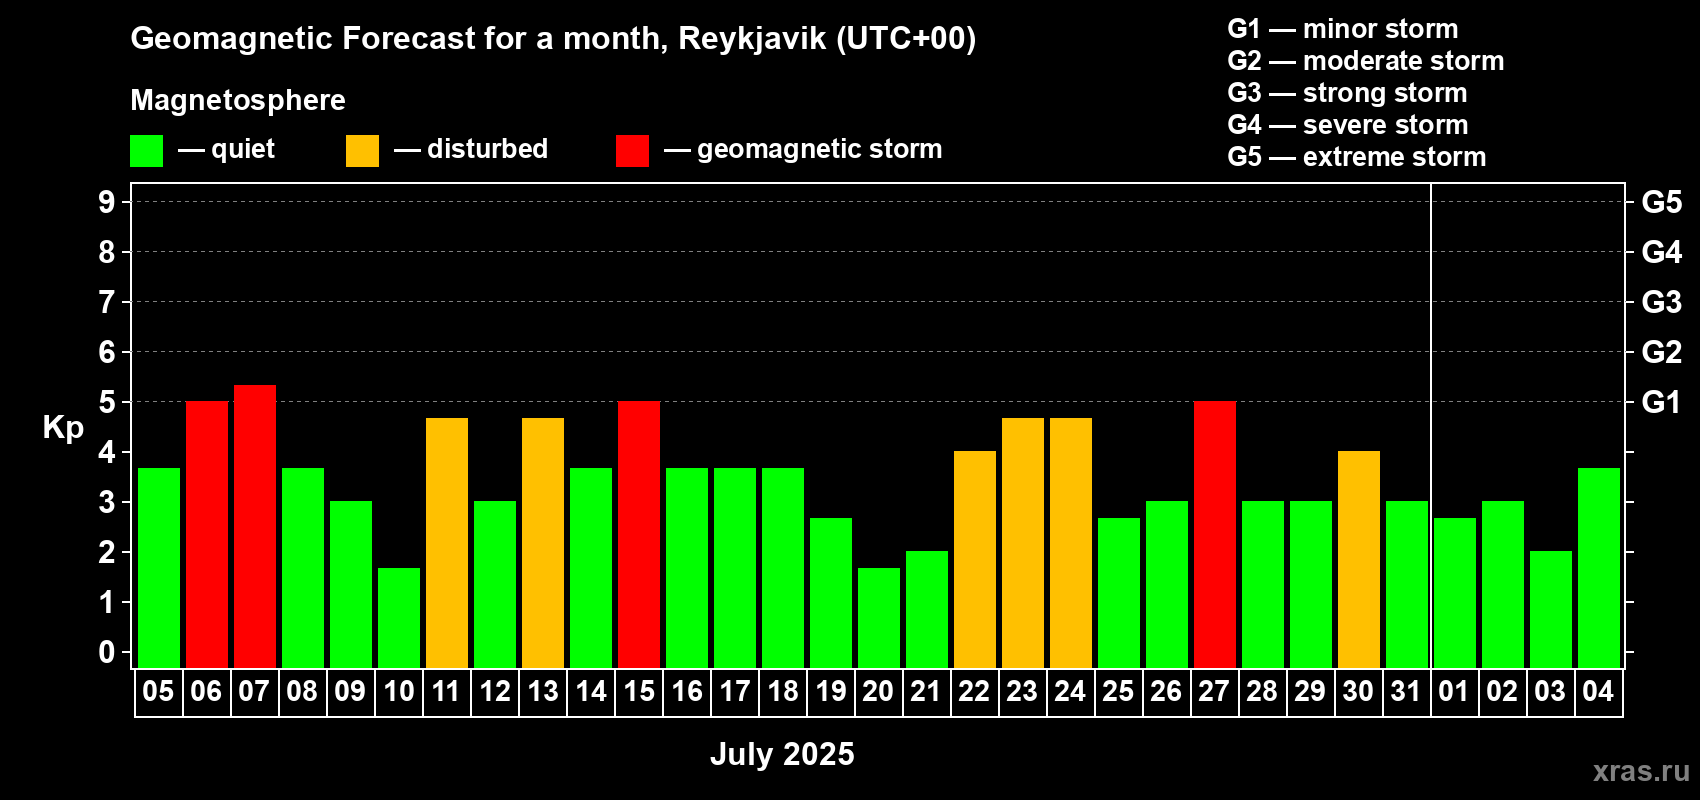Click the 'G3 — strong storm' legend line
This screenshot has height=800, width=1700.
(x=1347, y=93)
